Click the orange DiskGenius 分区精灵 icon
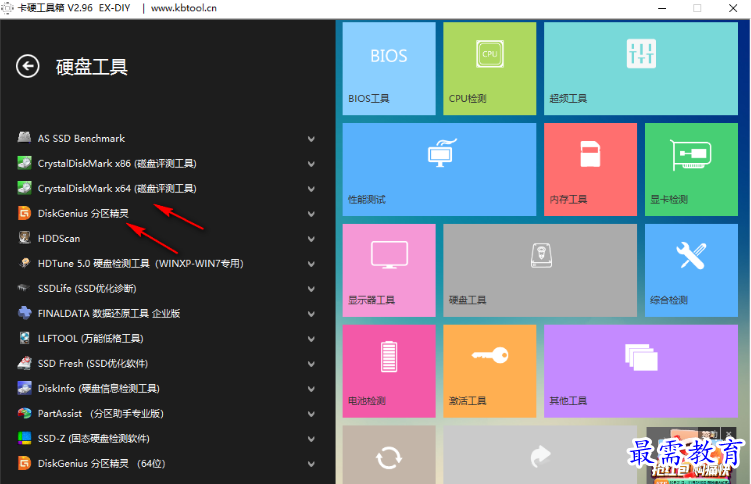751x484 pixels. click(24, 213)
